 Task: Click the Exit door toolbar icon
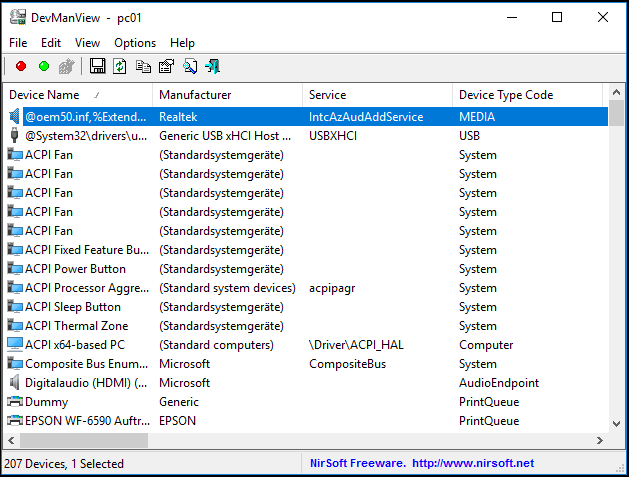pyautogui.click(x=212, y=67)
